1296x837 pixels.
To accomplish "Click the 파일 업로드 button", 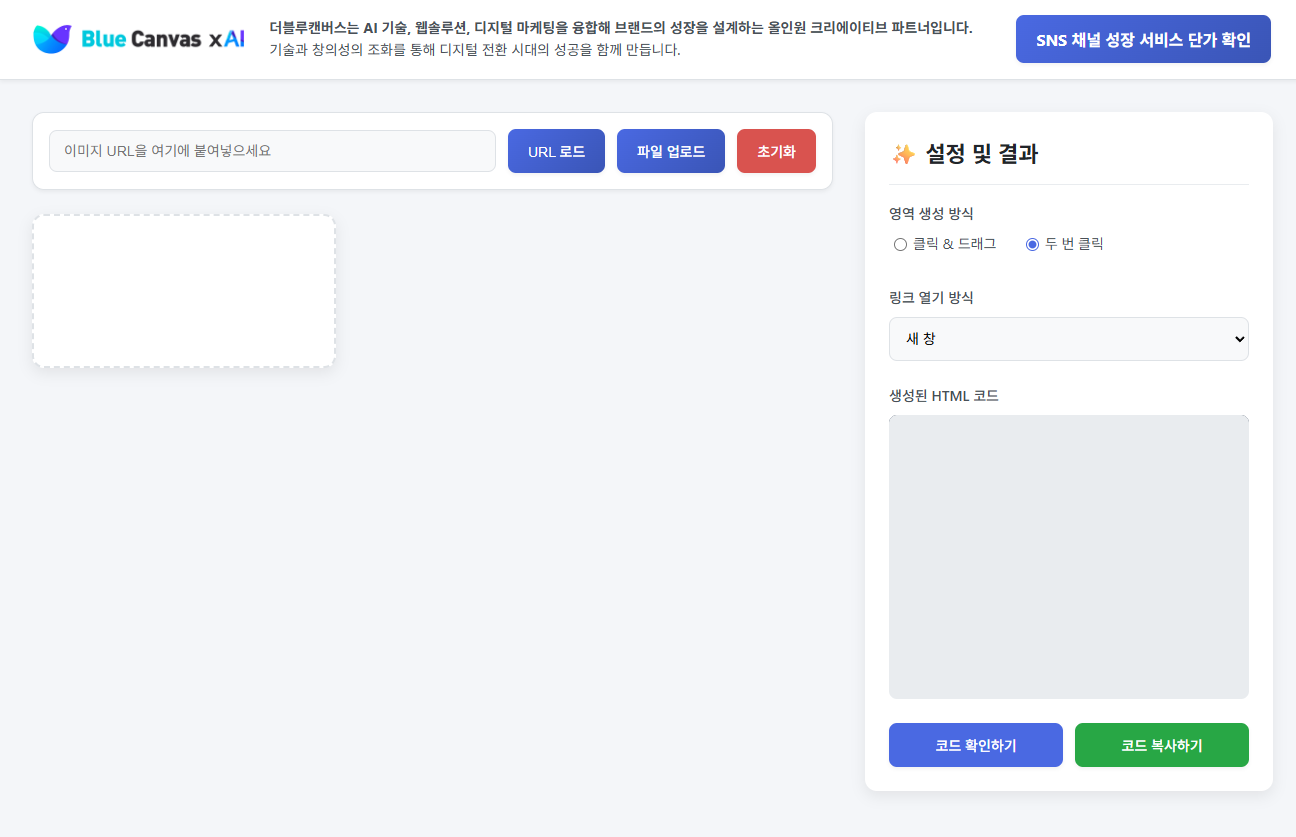I will tap(670, 151).
